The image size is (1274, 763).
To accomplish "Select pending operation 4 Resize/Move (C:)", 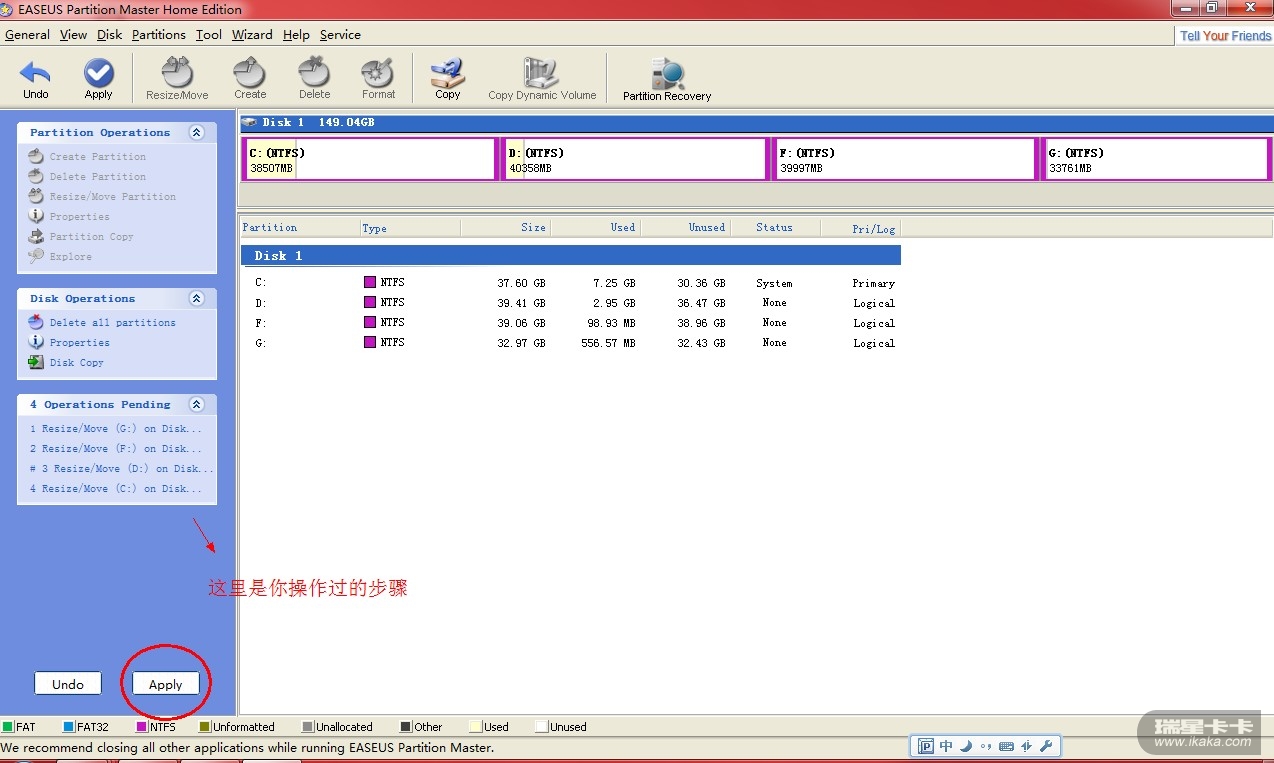I will click(x=116, y=489).
